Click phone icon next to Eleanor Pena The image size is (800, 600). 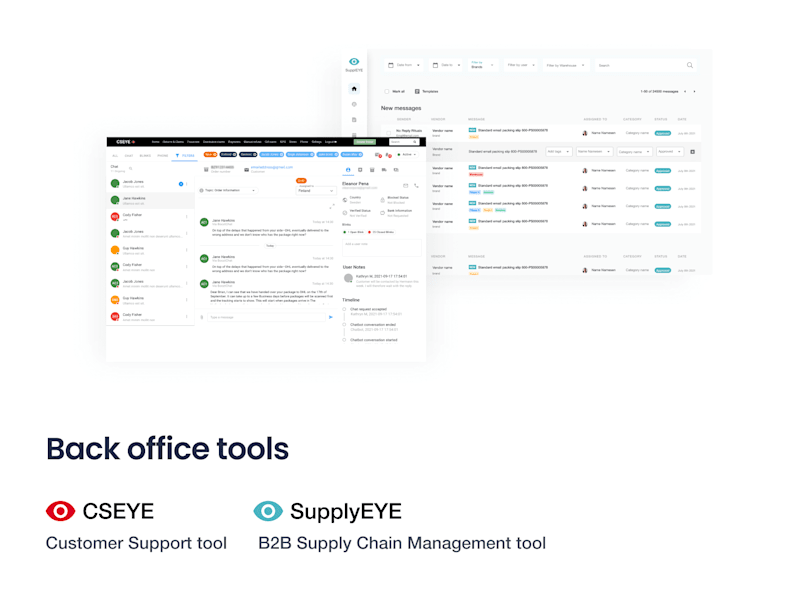416,186
